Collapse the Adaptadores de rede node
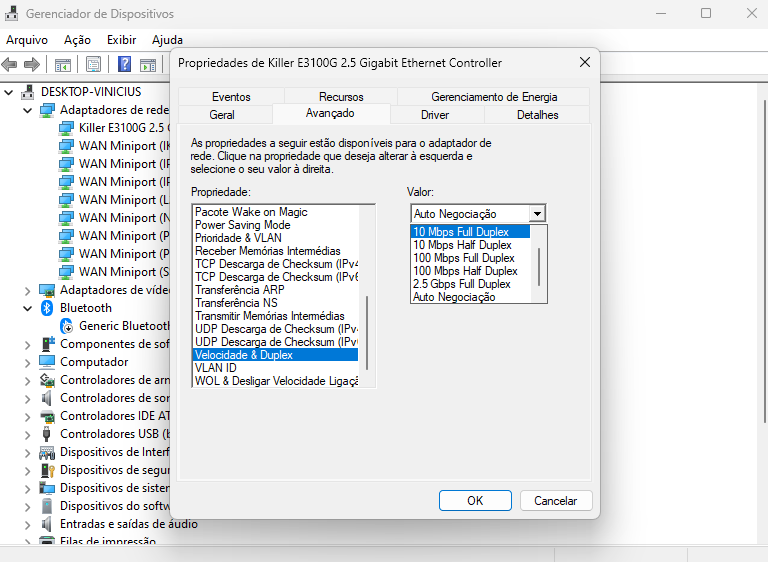 pos(27,110)
